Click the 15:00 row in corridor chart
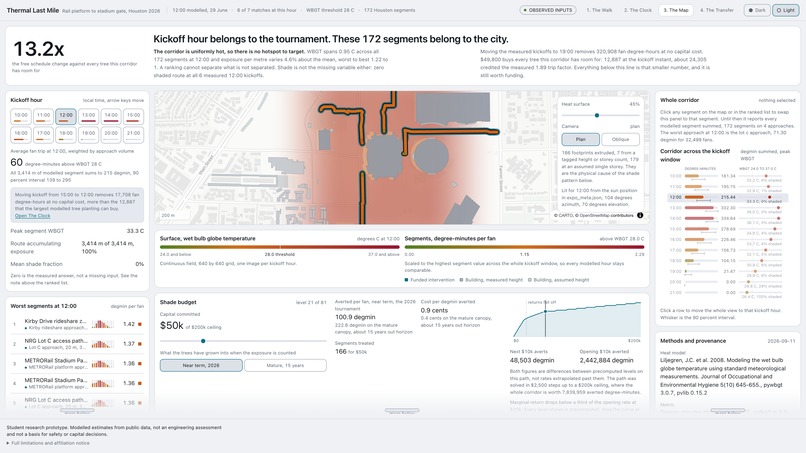 click(x=727, y=229)
